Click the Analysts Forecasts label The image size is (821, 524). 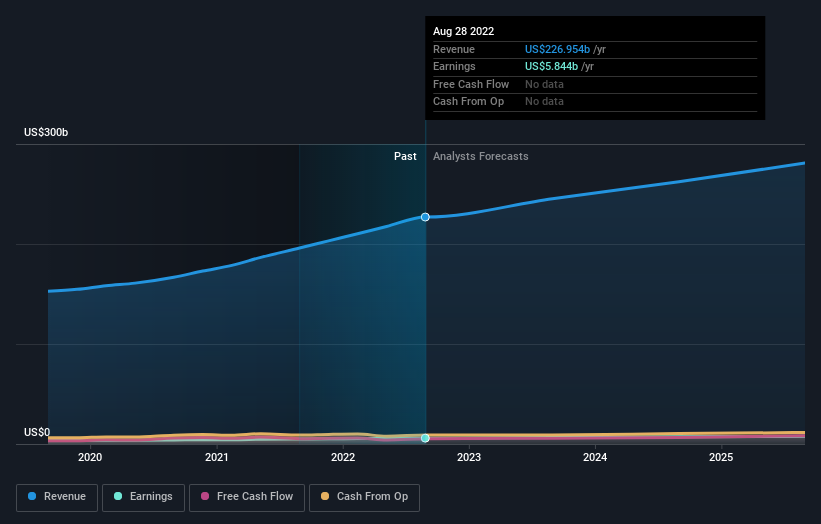[481, 156]
